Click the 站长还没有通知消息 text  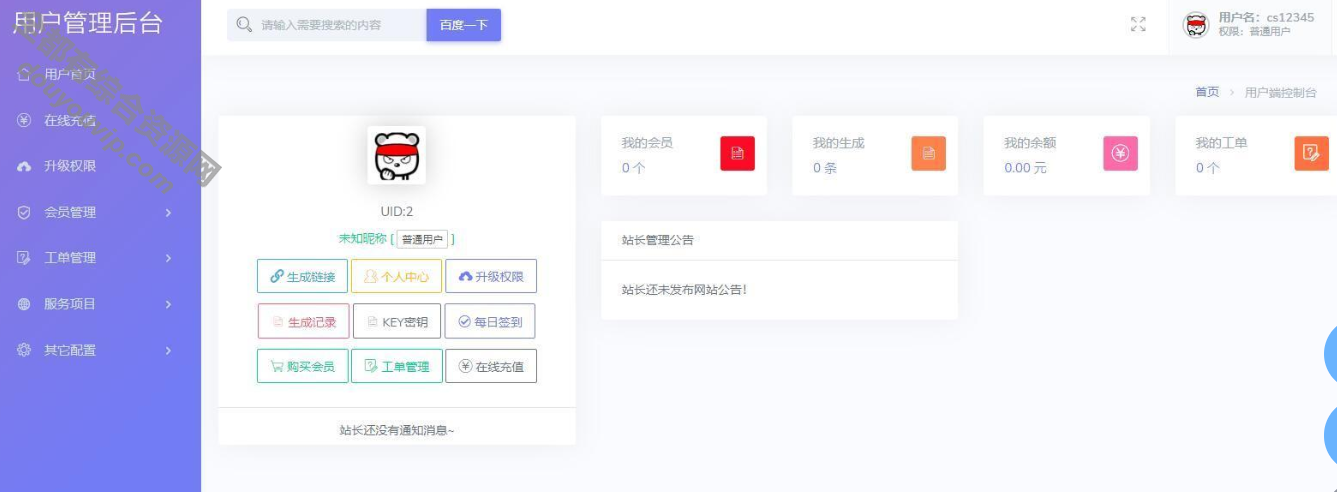point(397,430)
